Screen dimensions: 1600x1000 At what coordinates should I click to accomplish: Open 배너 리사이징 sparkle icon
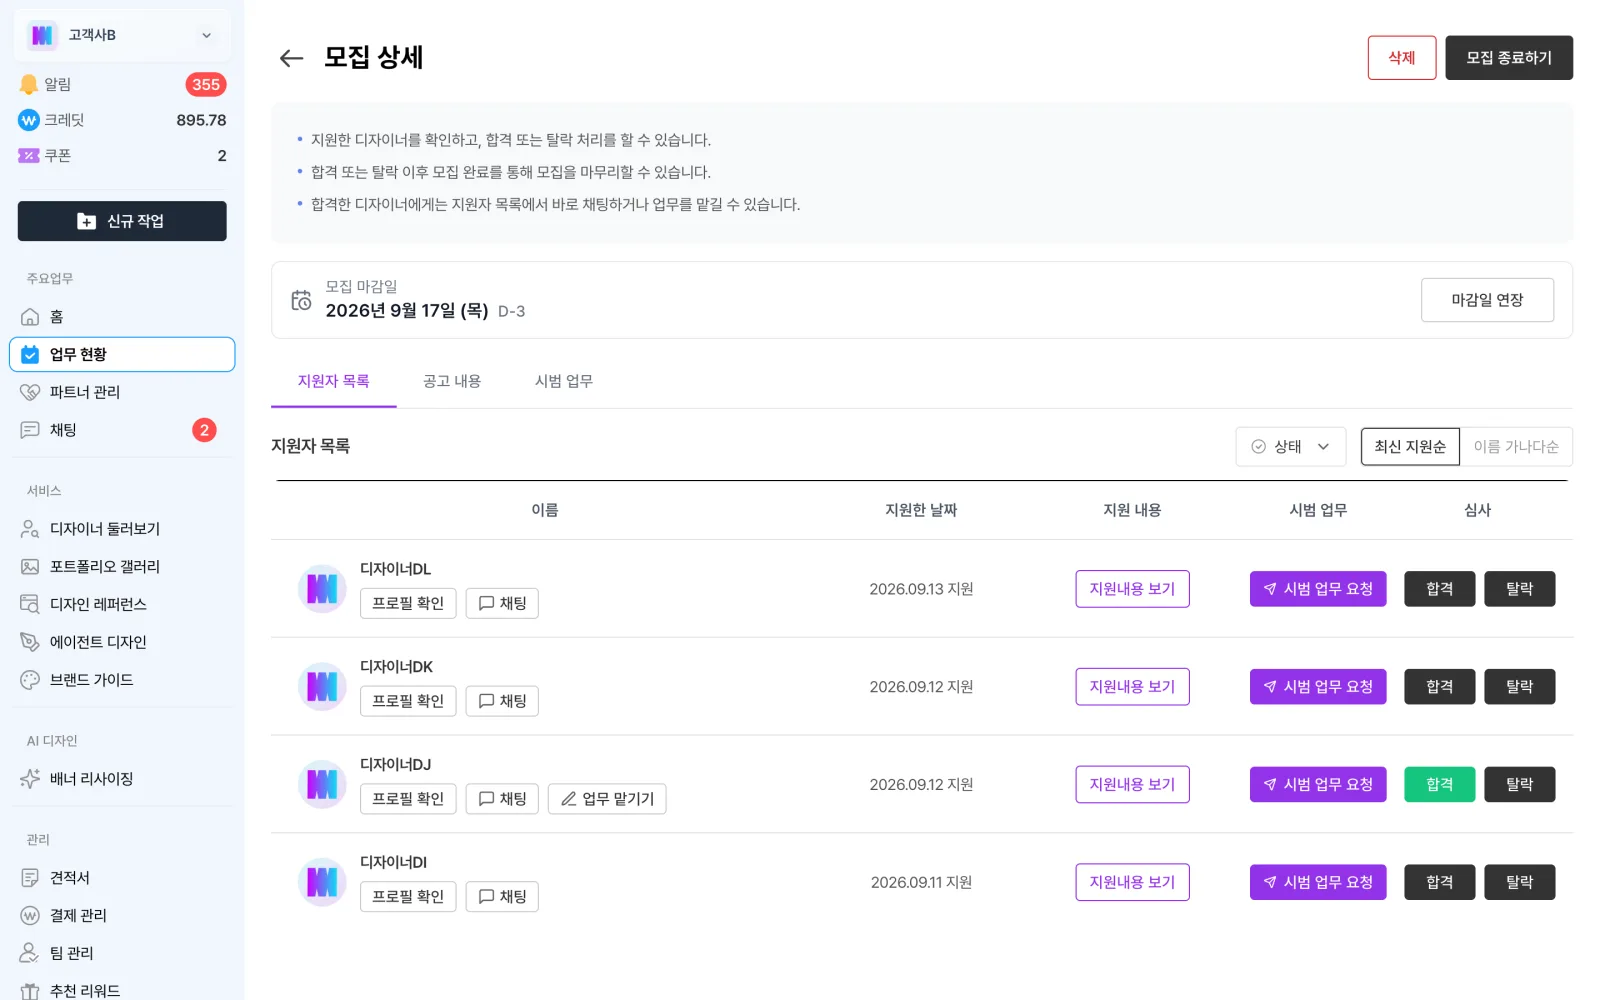pos(30,779)
